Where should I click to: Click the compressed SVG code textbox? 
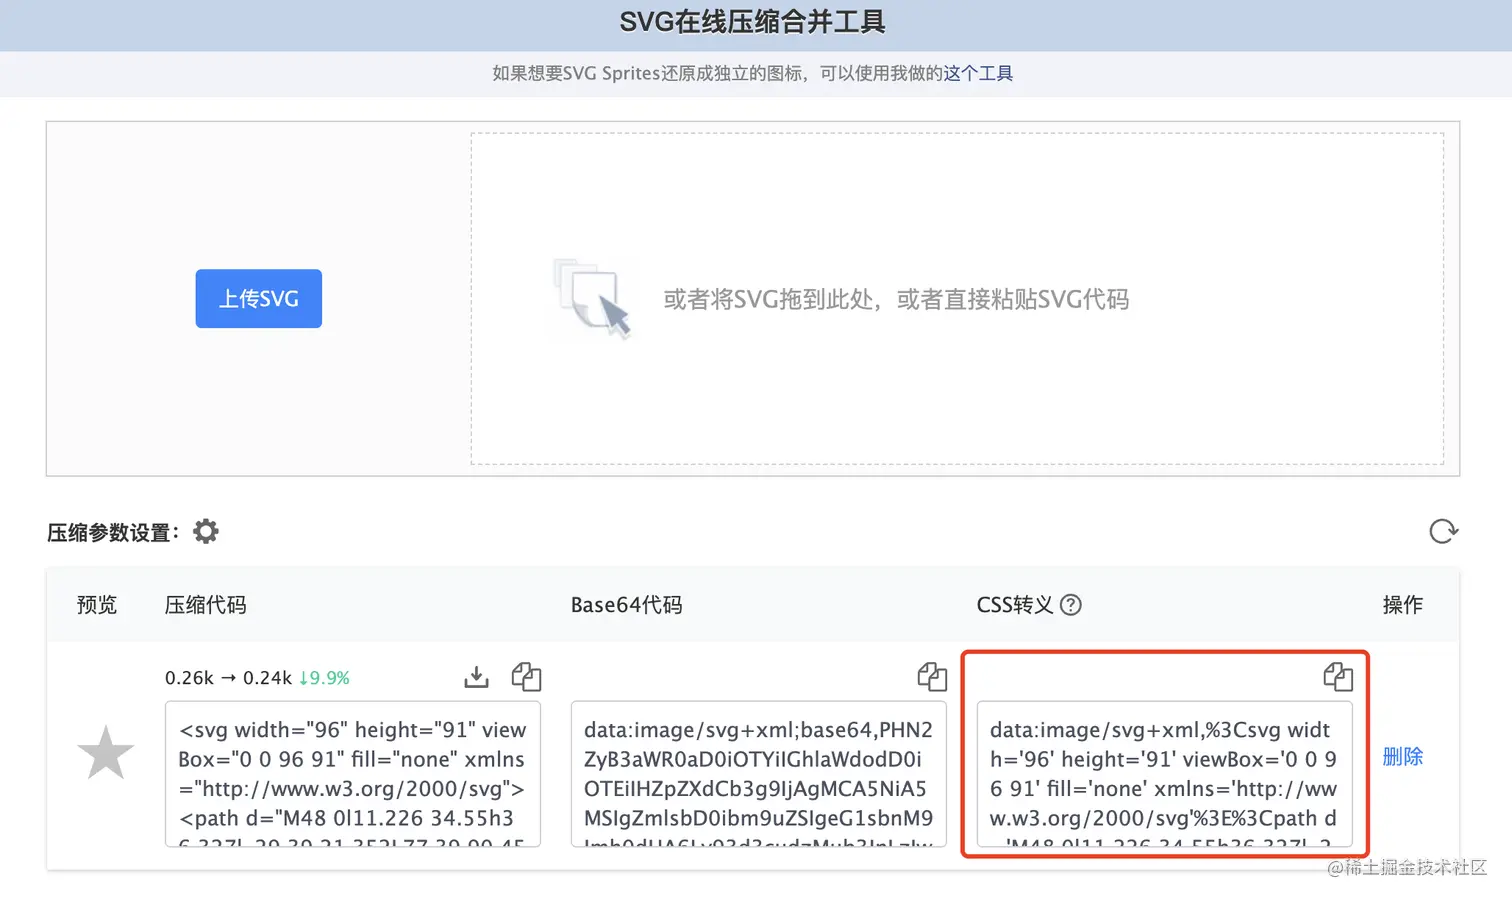pos(353,774)
